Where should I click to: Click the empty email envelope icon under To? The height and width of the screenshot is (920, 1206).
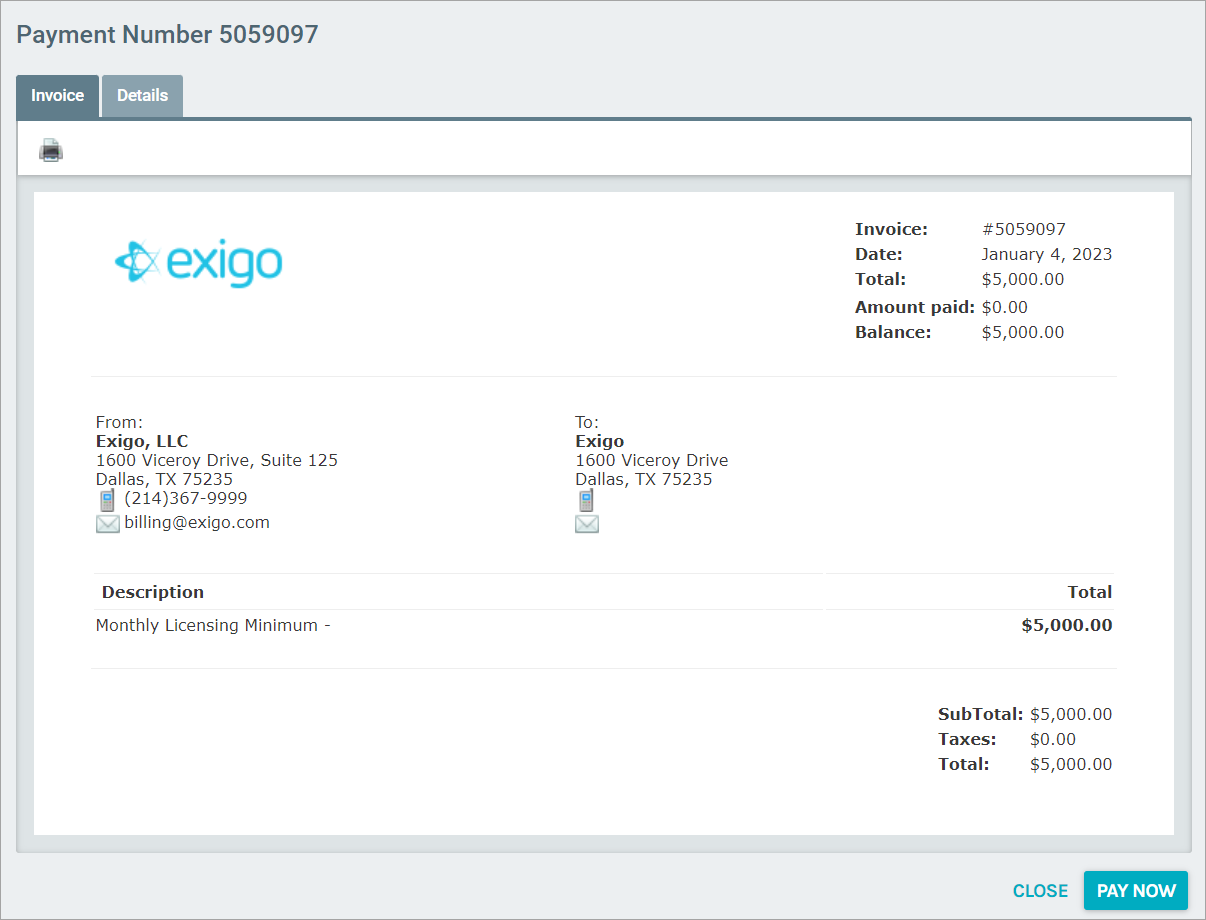tap(587, 524)
